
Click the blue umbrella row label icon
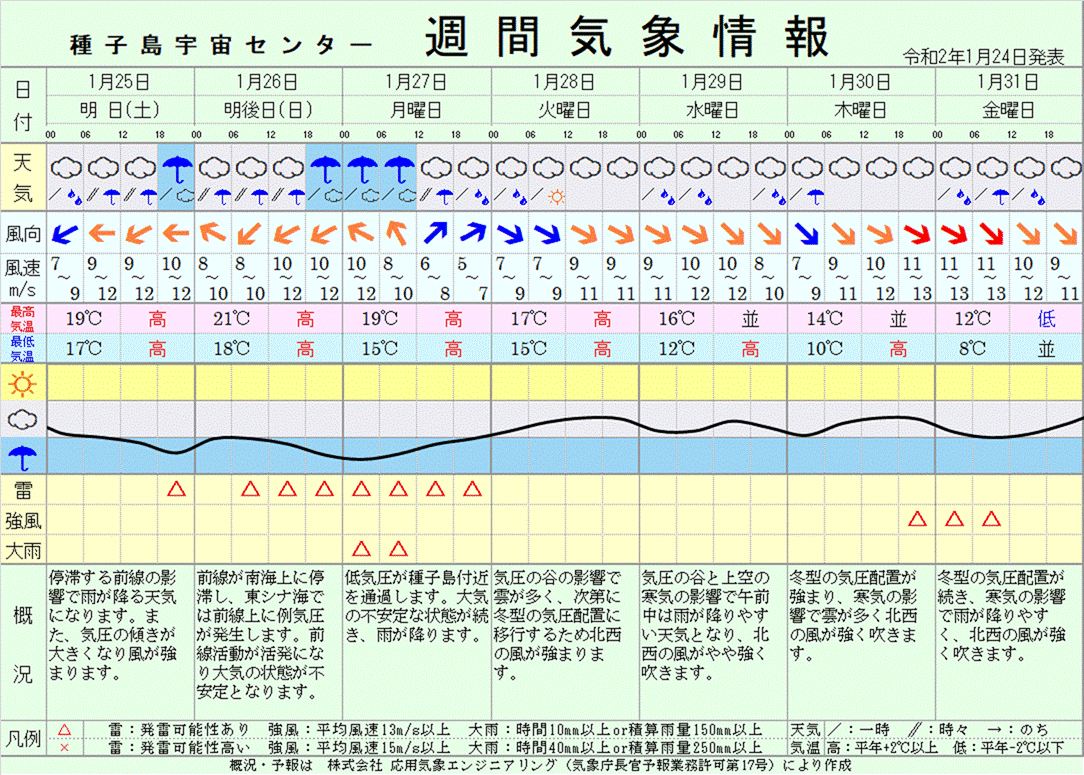tap(22, 457)
